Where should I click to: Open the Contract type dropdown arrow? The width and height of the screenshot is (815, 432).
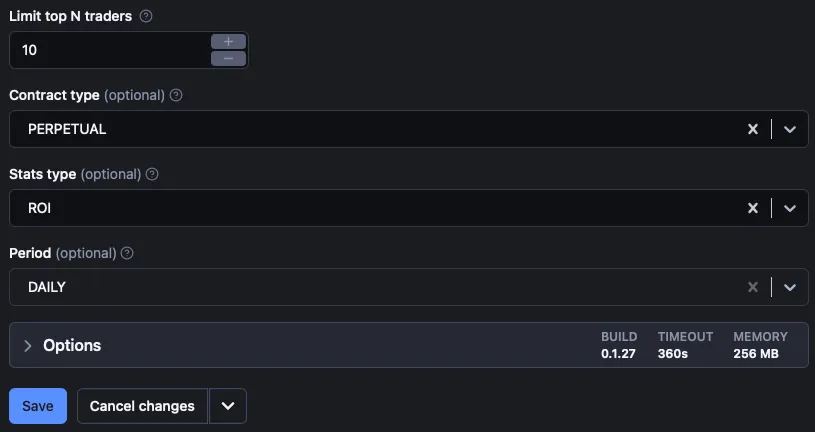point(790,129)
